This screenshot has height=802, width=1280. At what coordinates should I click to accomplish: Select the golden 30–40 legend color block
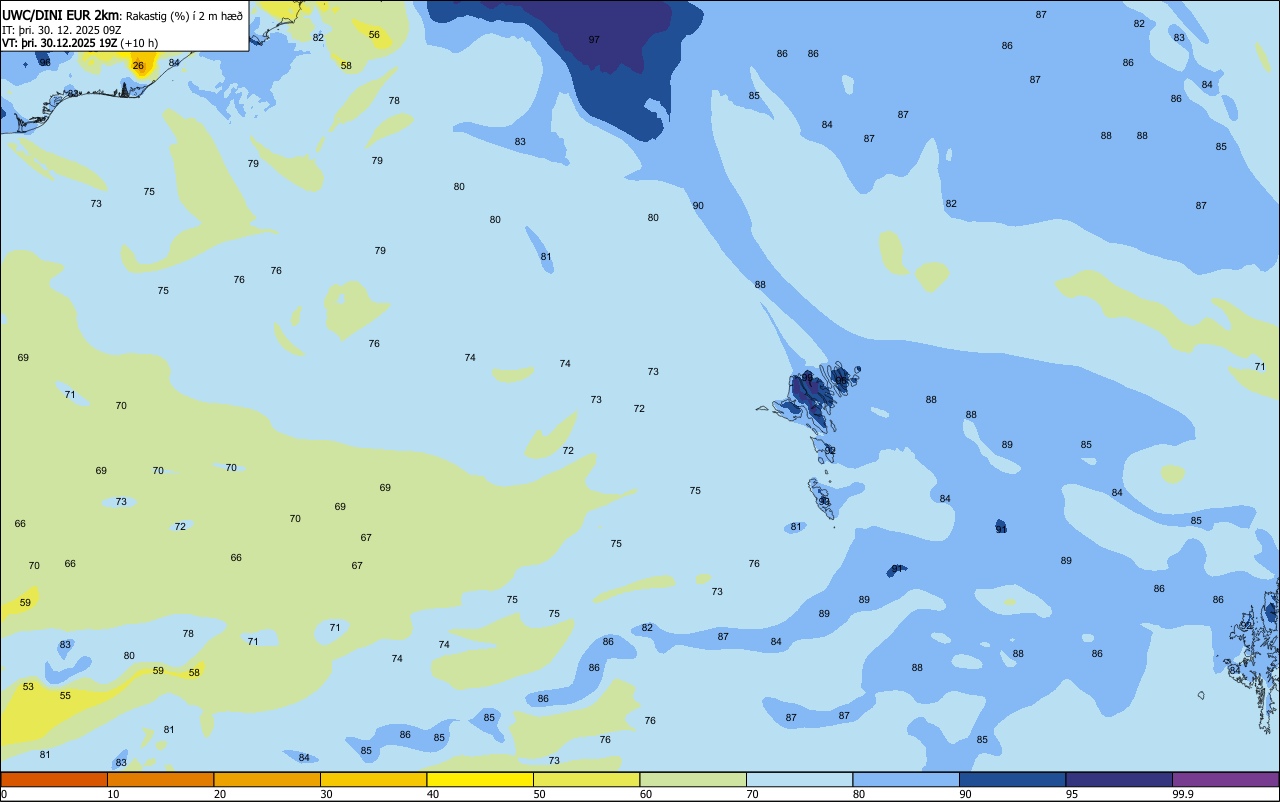point(373,779)
